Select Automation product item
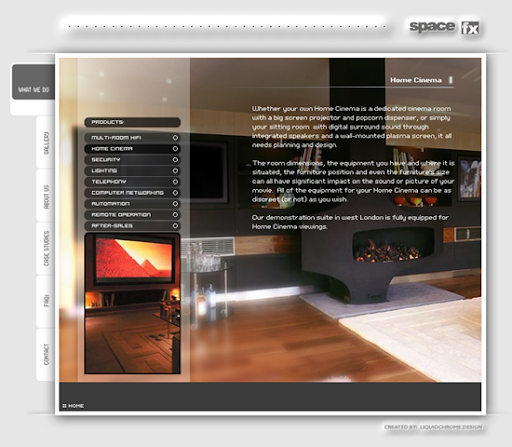The height and width of the screenshot is (447, 512). [132, 204]
